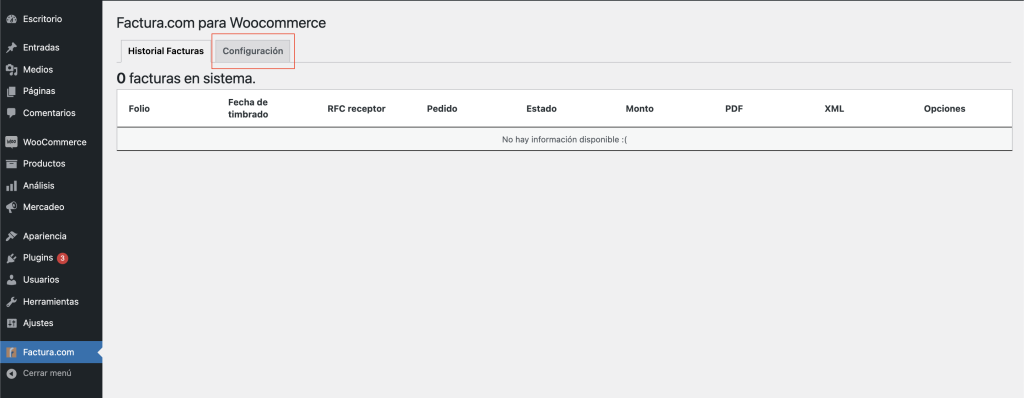This screenshot has width=1024, height=398.
Task: Click the Folio column header
Action: 139,108
